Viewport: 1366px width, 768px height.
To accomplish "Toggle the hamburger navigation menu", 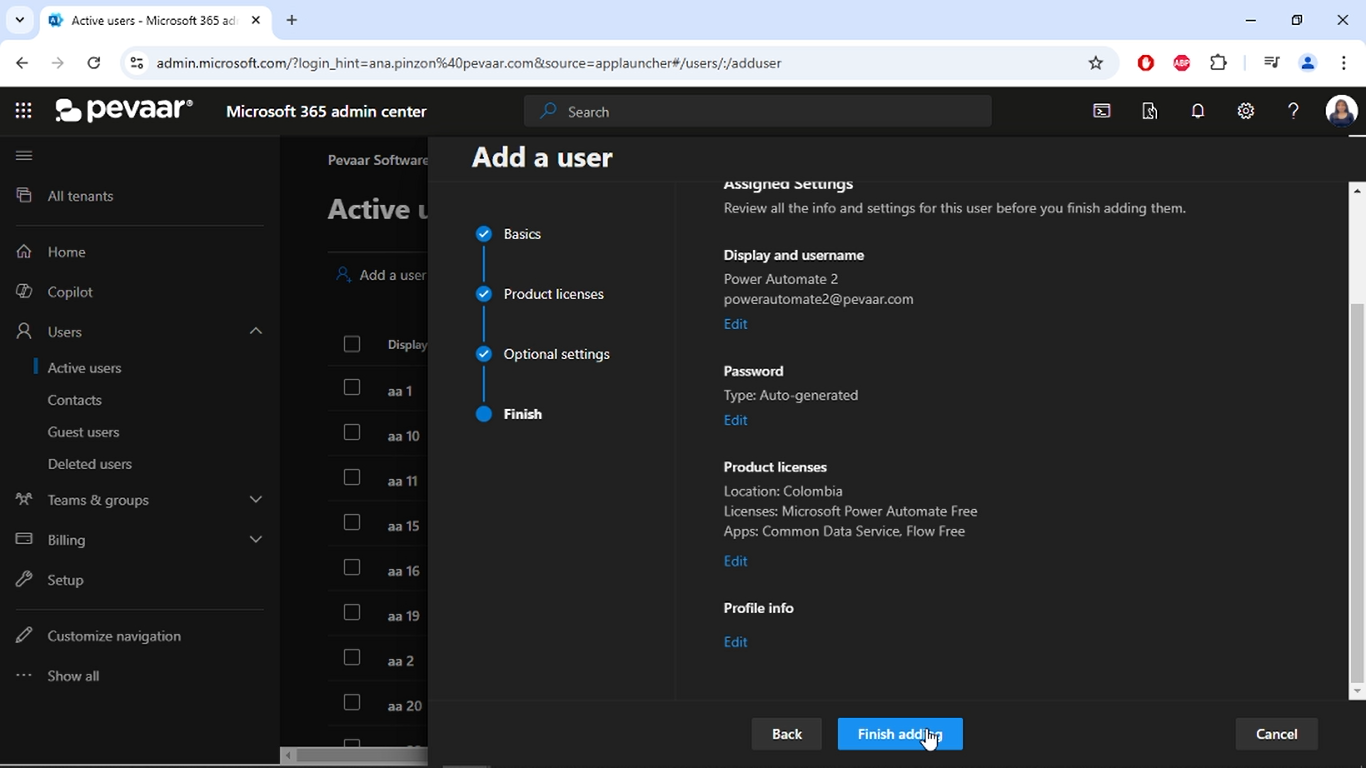I will [x=24, y=155].
